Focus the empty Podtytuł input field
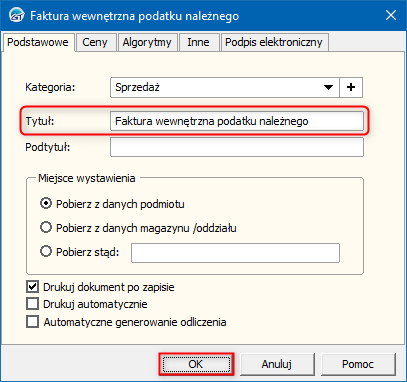This screenshot has width=407, height=382. pyautogui.click(x=237, y=147)
